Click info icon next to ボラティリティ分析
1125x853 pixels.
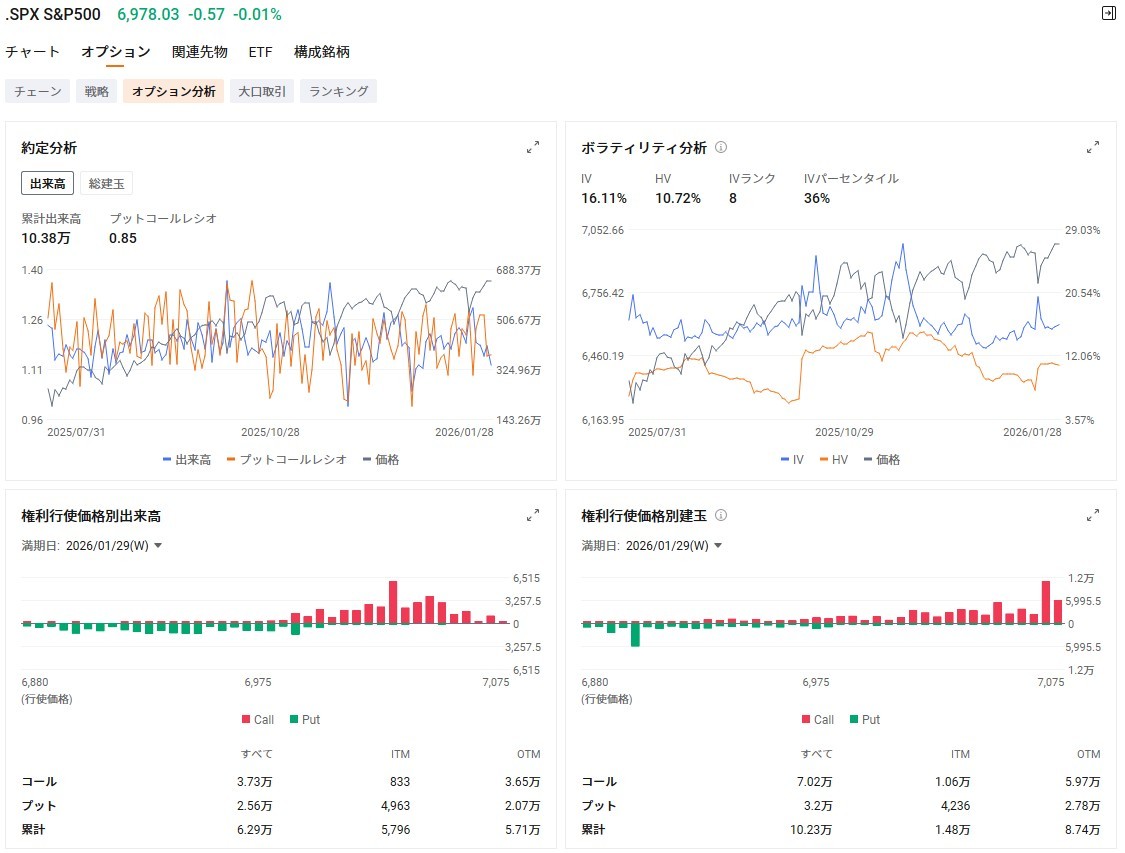(x=721, y=148)
